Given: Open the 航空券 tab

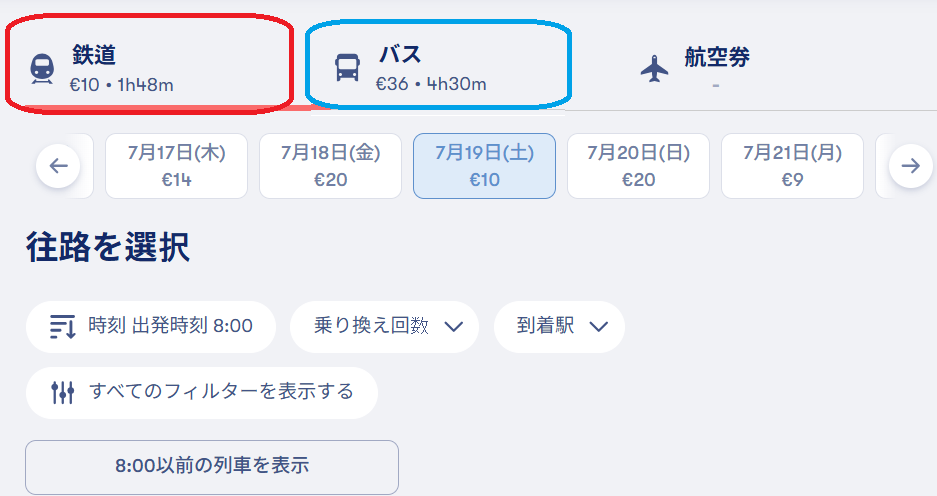Looking at the screenshot, I should tap(696, 68).
